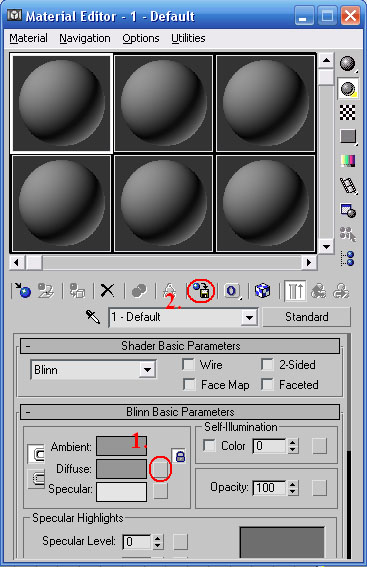Screen dimensions: 367x567
Task: Click the Go to Parent icon
Action: pyautogui.click(x=319, y=291)
